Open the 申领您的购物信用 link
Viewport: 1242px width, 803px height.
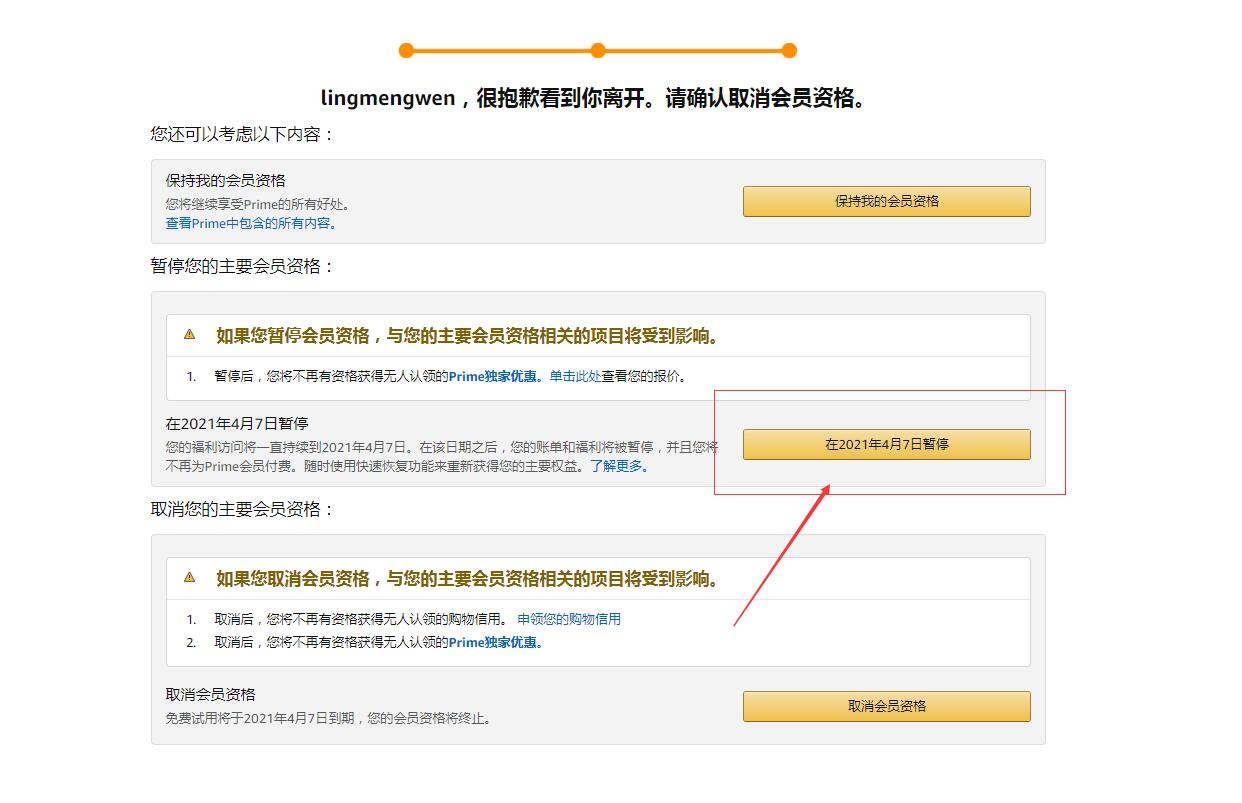(x=570, y=619)
